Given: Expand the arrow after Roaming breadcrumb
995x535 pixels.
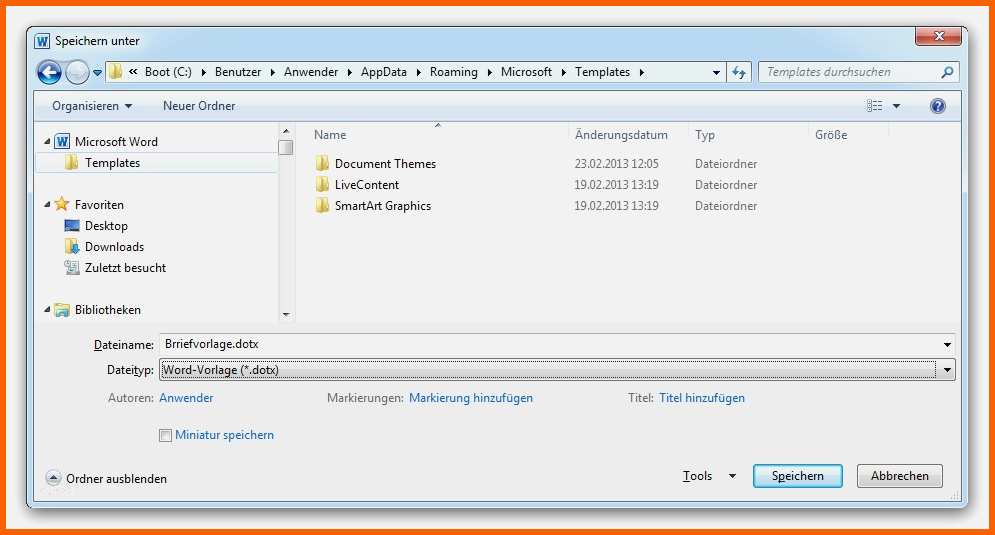Looking at the screenshot, I should (489, 72).
